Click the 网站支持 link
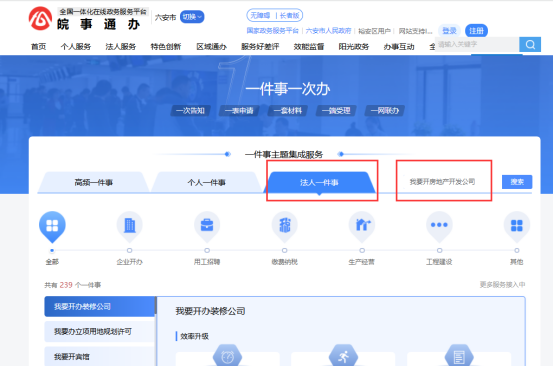 pyautogui.click(x=415, y=31)
